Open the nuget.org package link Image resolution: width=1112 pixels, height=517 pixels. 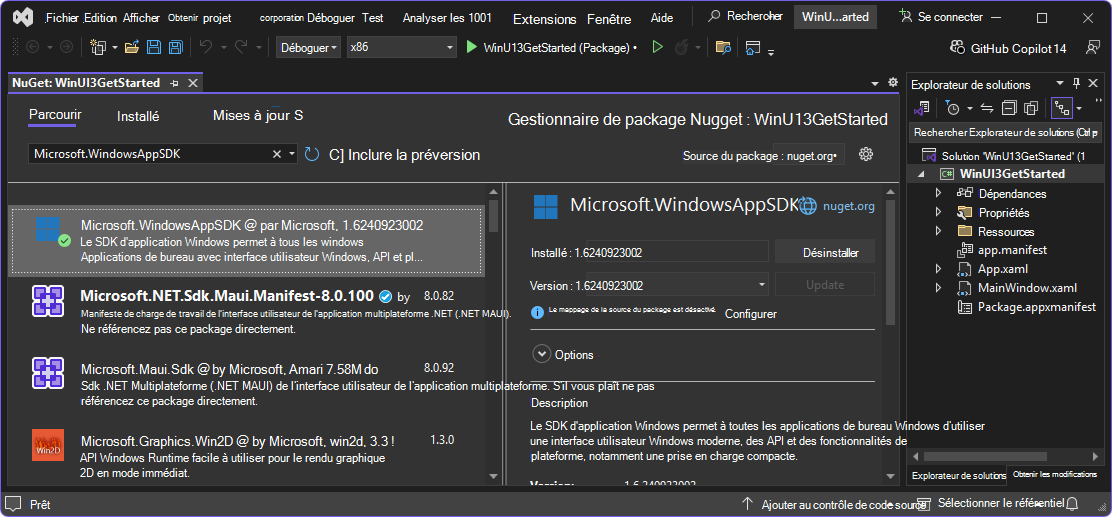coord(848,206)
